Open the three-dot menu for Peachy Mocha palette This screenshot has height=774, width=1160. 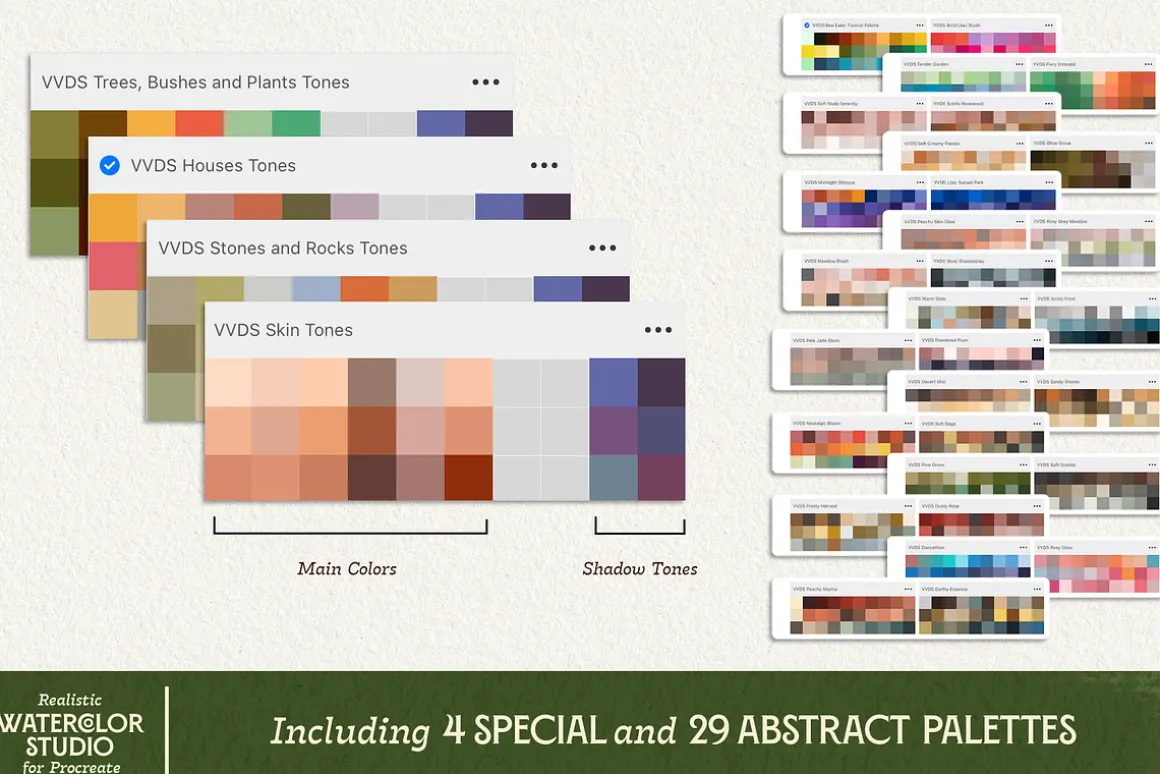[908, 589]
